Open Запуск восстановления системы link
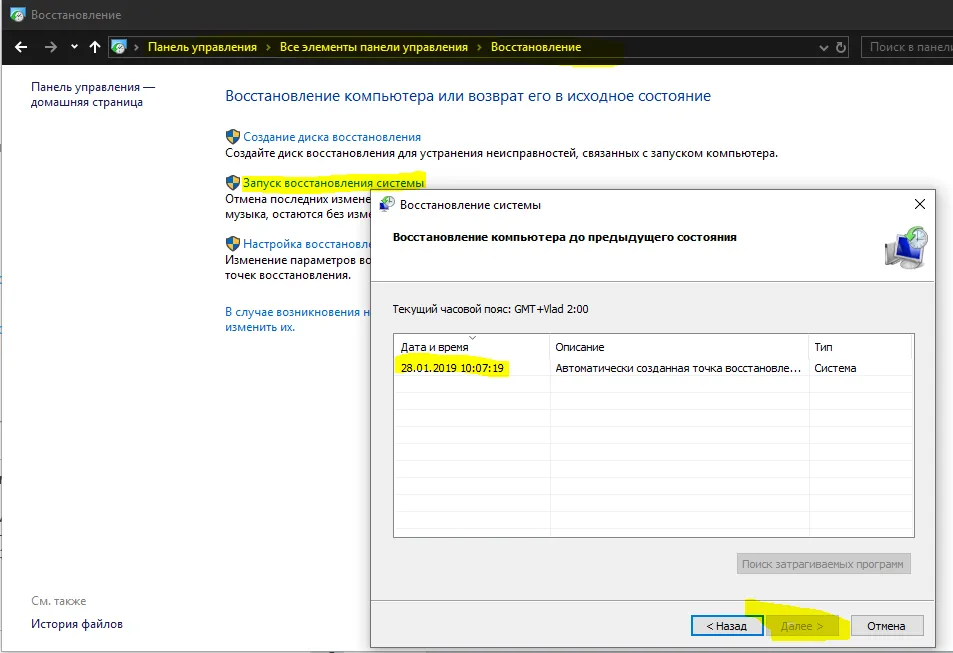Viewport: 953px width, 653px height. click(333, 182)
